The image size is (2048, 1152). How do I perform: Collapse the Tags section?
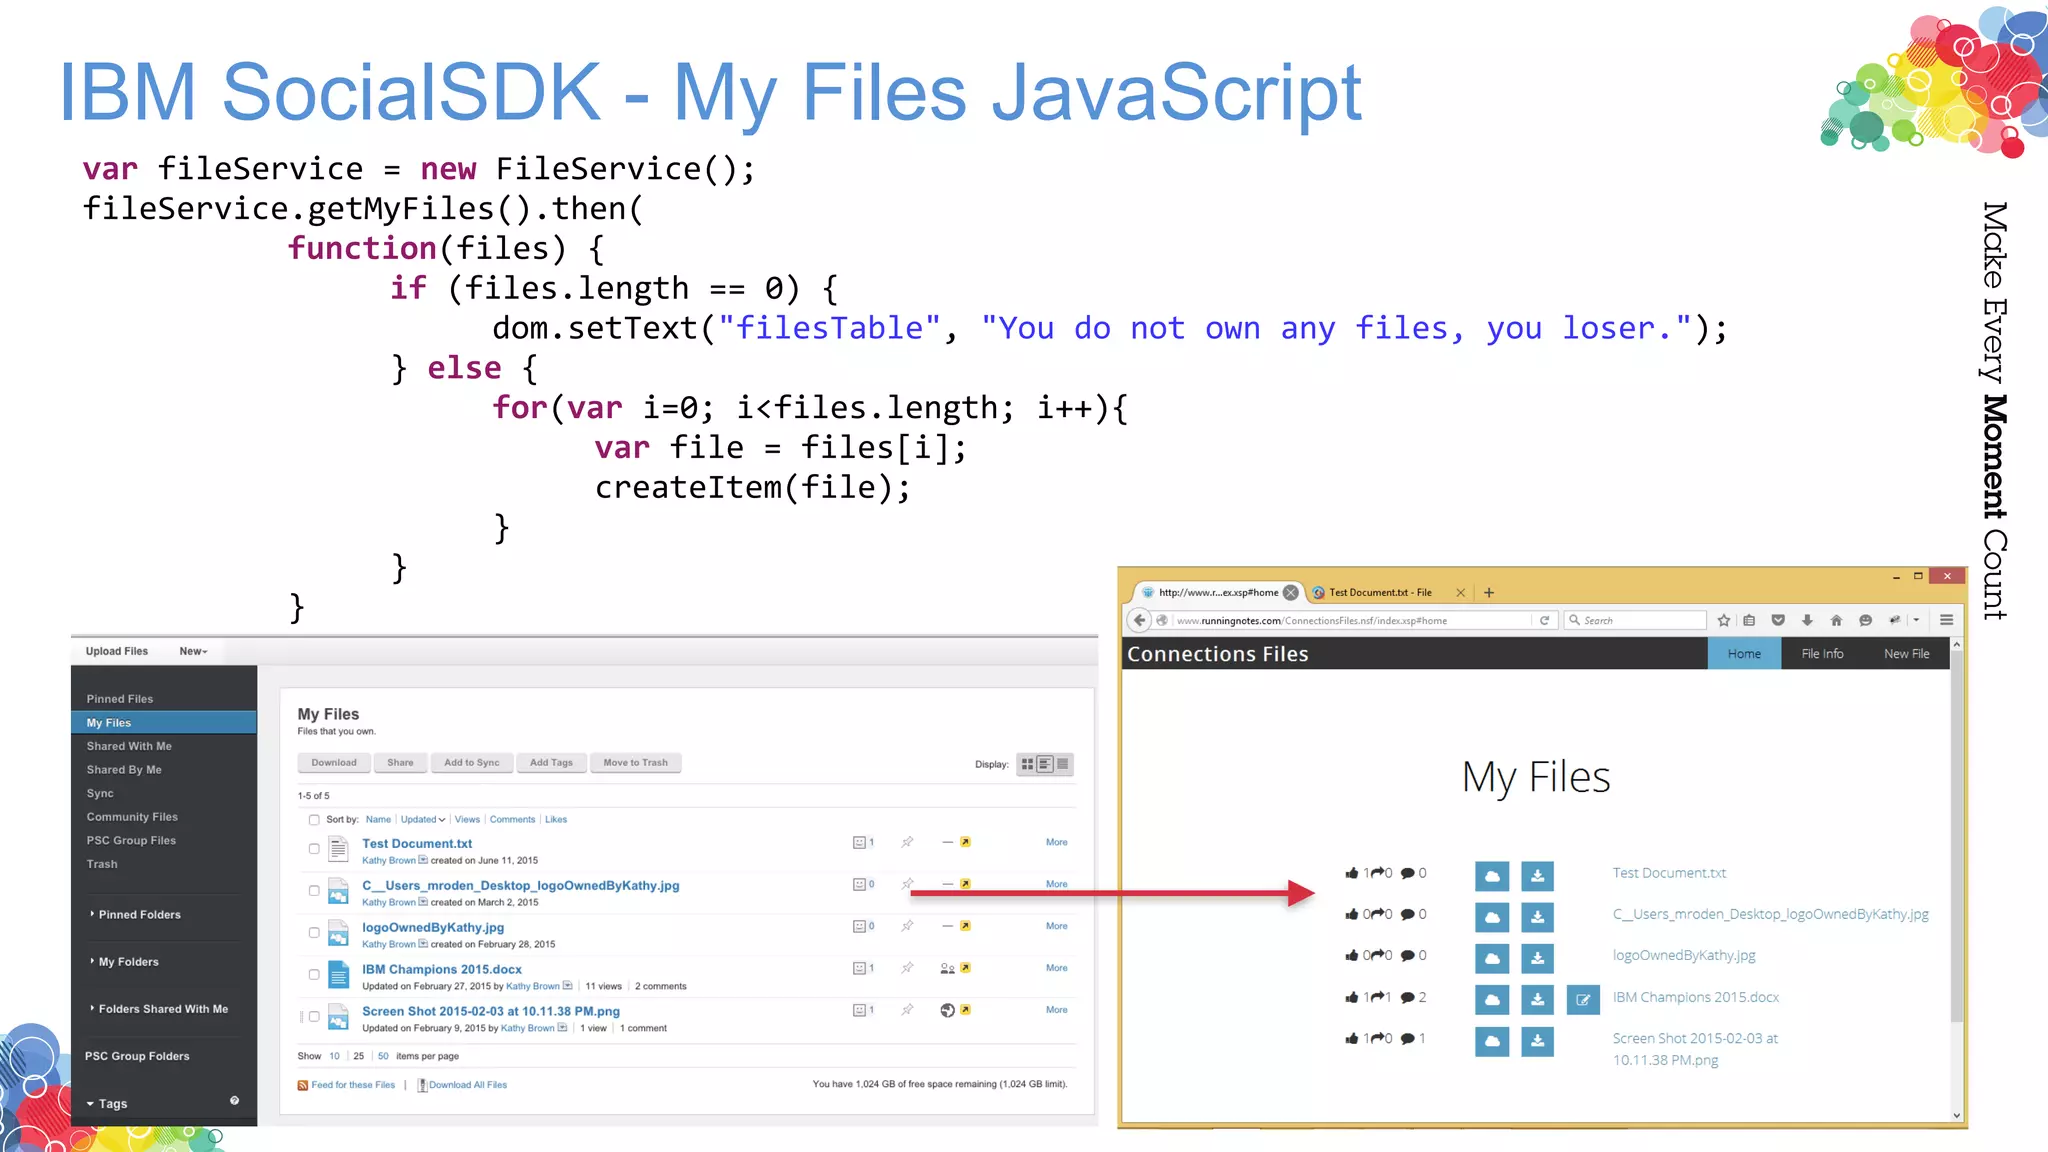106,1103
